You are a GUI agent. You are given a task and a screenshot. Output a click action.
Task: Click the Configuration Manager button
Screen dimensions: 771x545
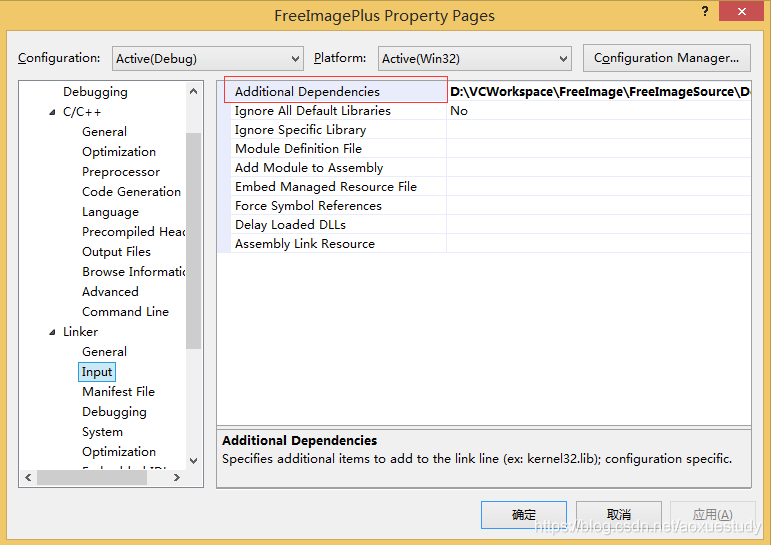pyautogui.click(x=666, y=58)
